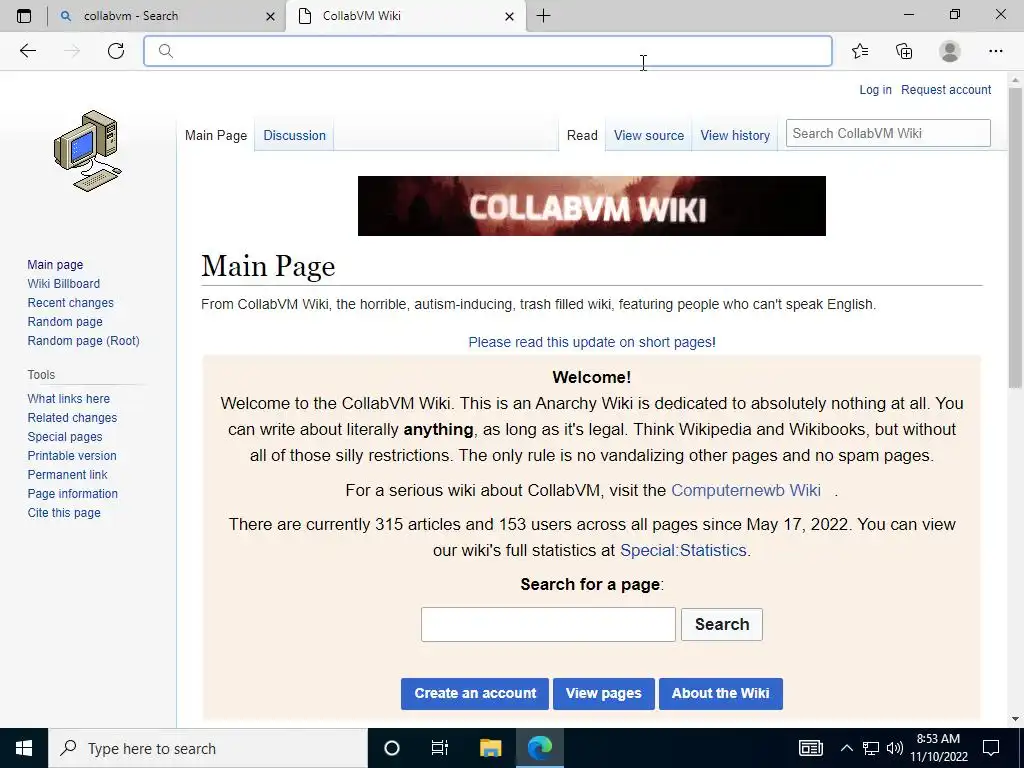
Task: Open the browser profile avatar
Action: pyautogui.click(x=950, y=51)
